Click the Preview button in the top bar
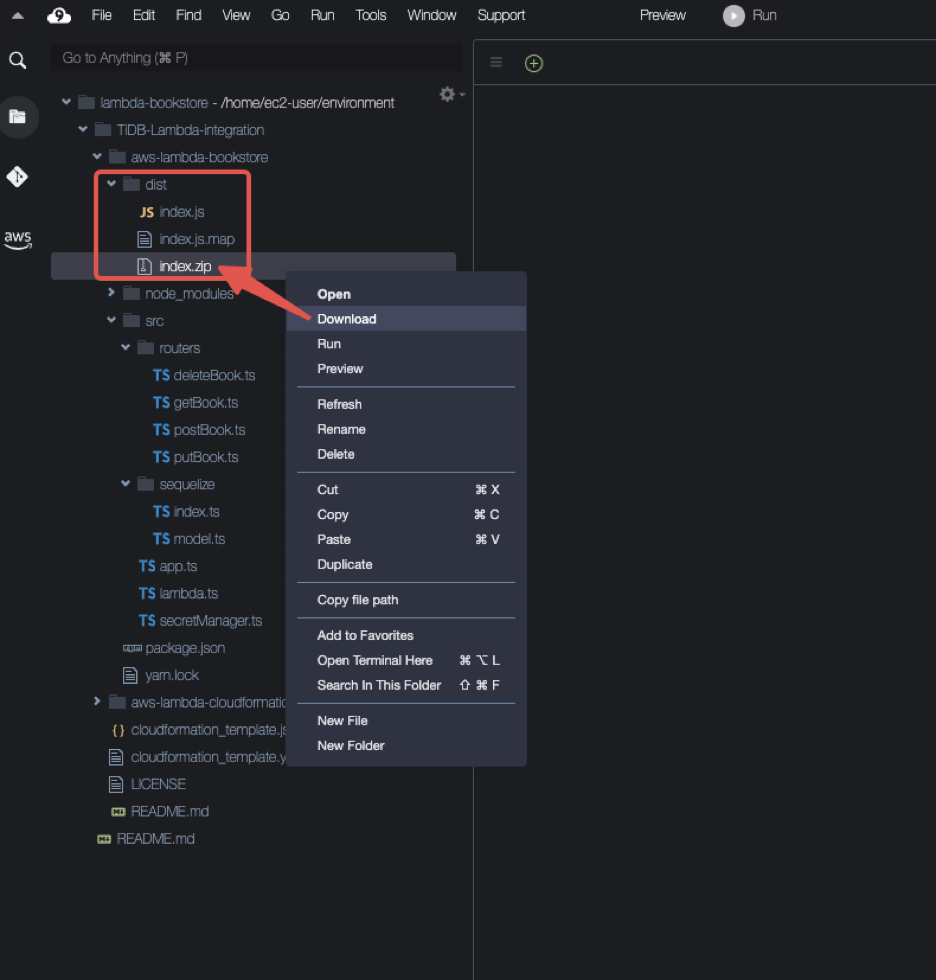936x980 pixels. [662, 15]
